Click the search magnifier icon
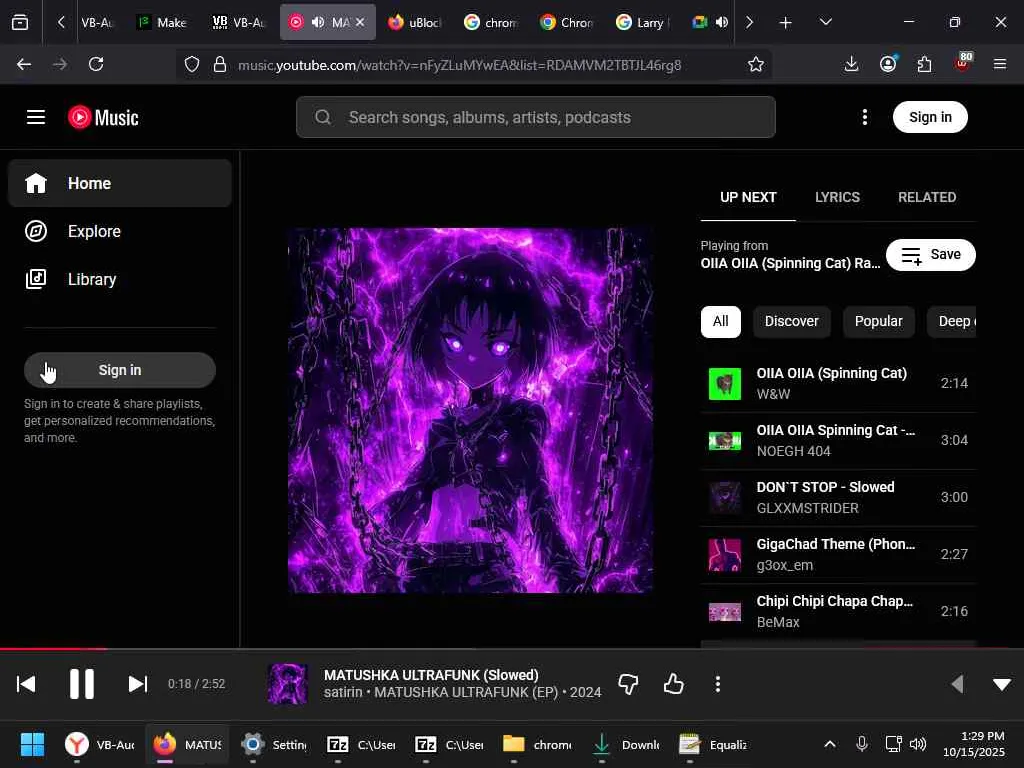Viewport: 1024px width, 768px height. point(323,118)
